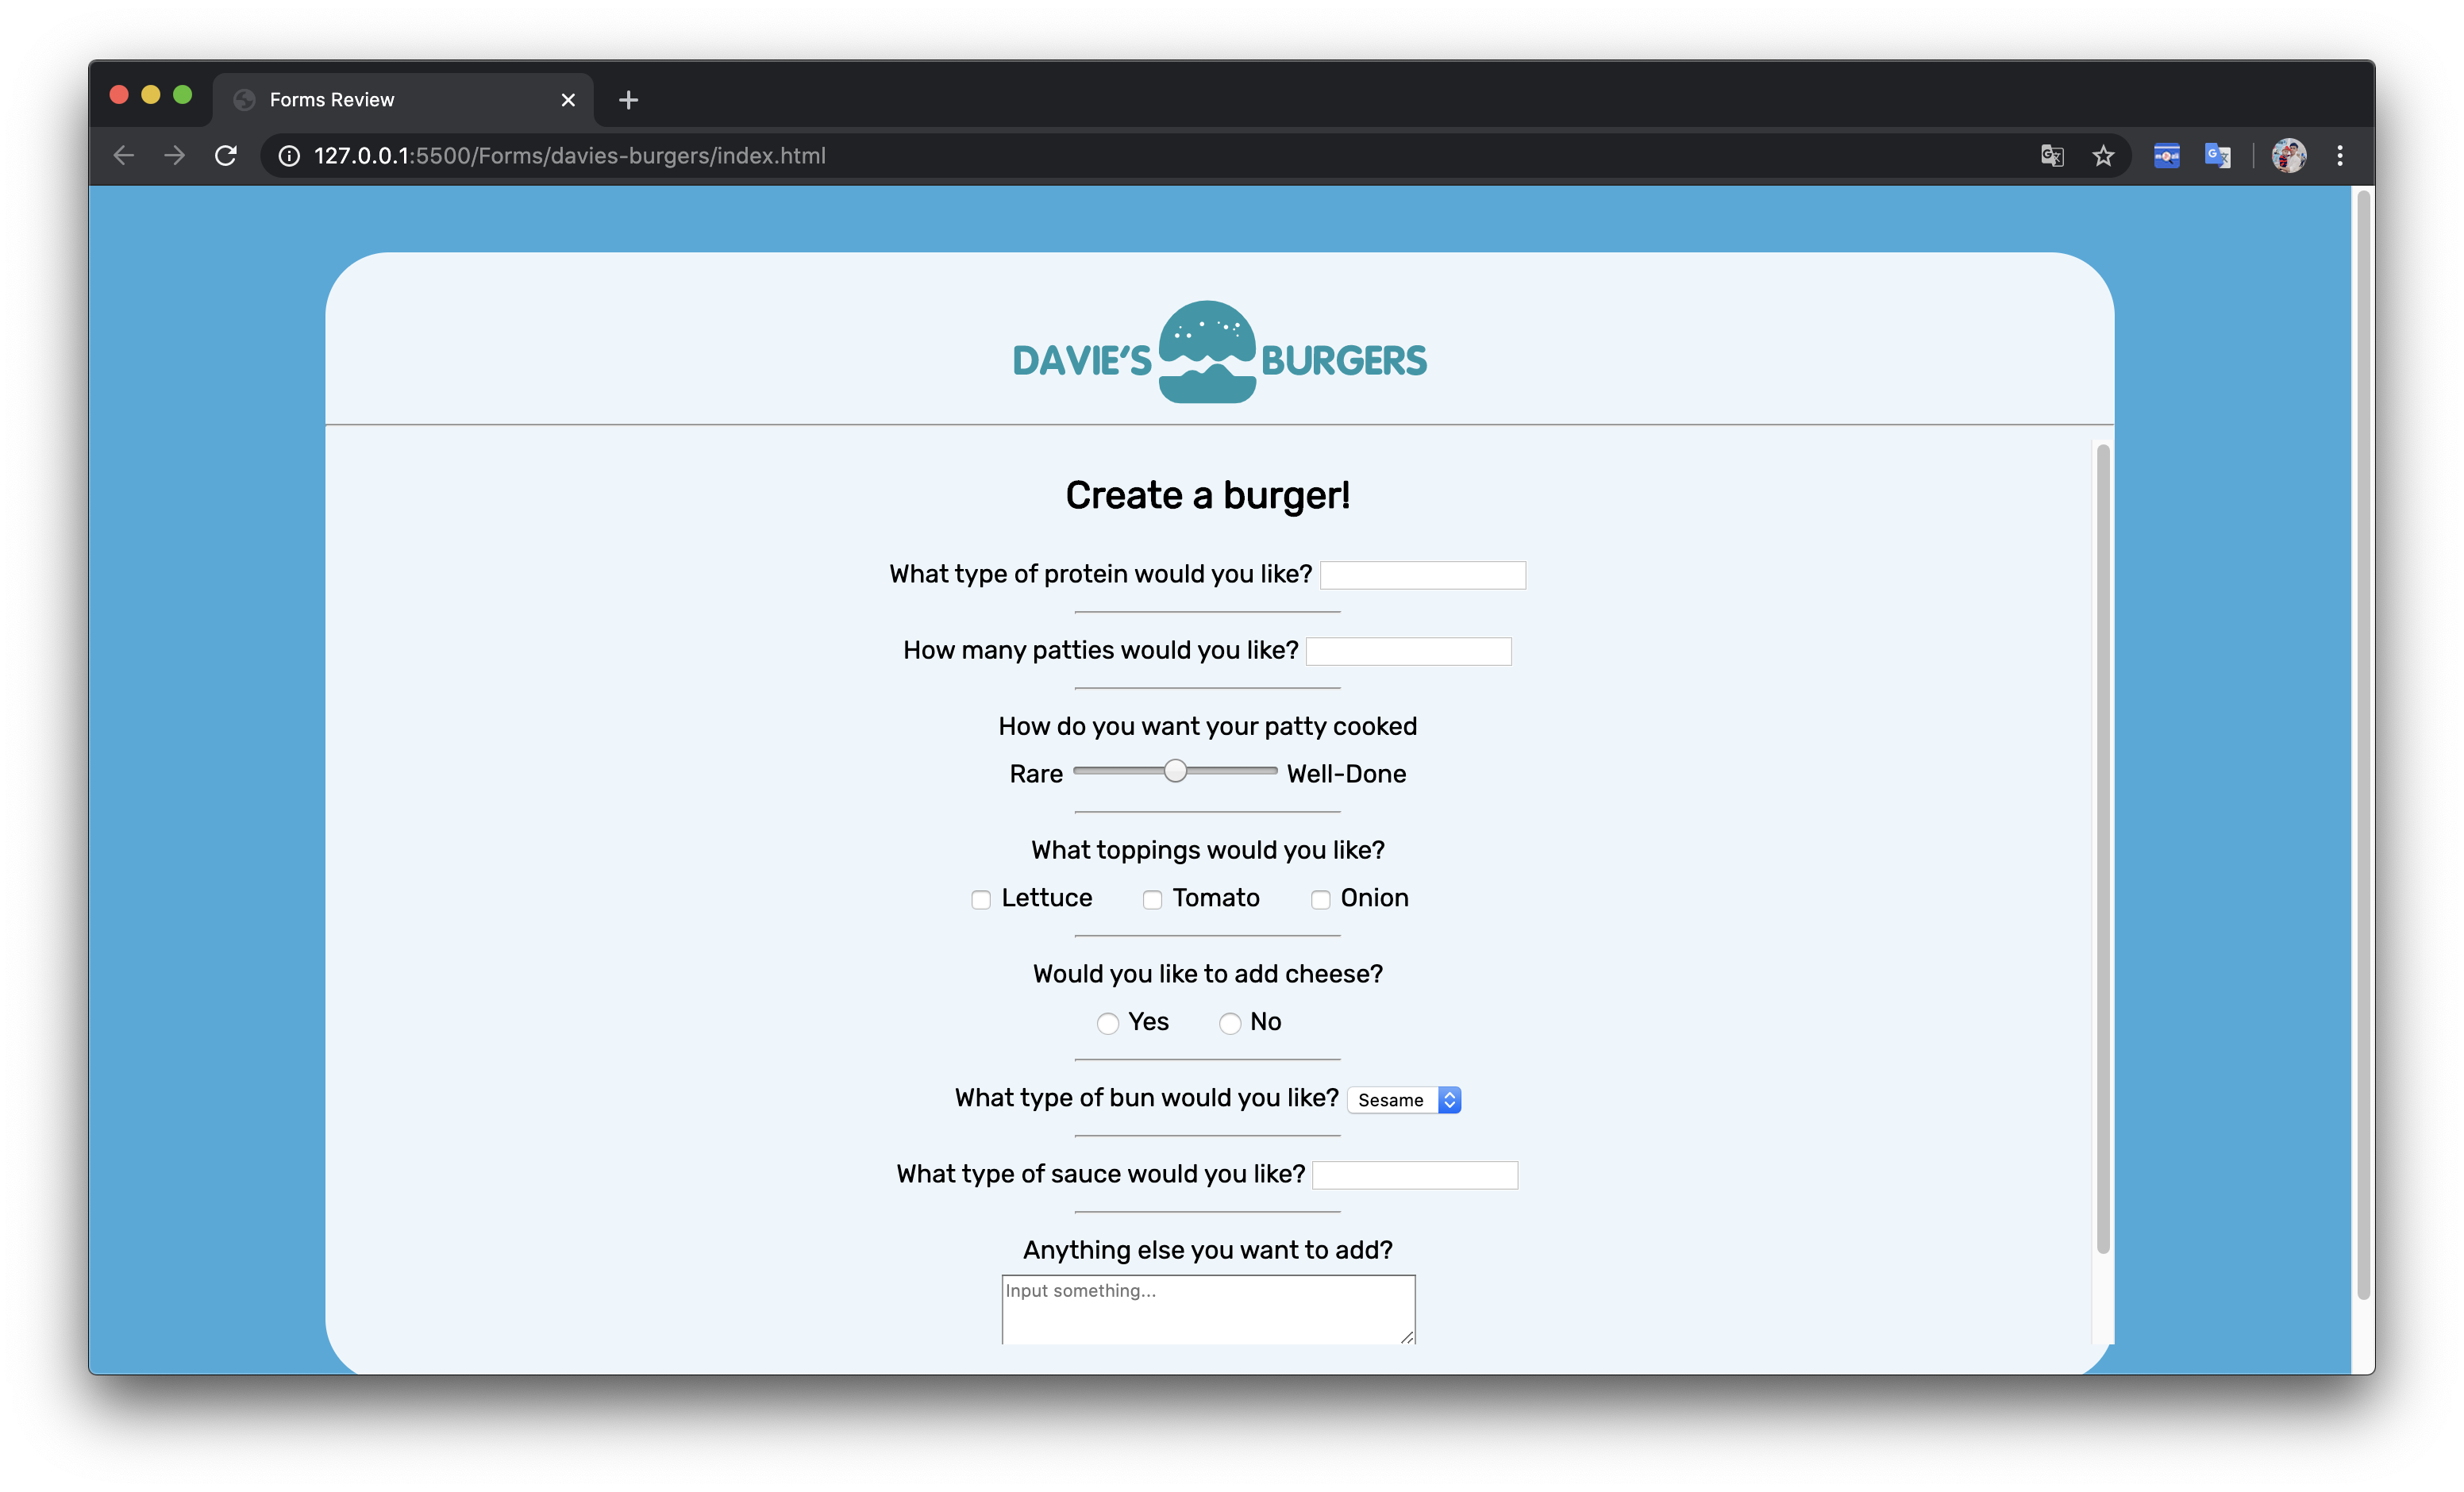The width and height of the screenshot is (2464, 1492).
Task: Focus the protein type text field
Action: [x=1422, y=575]
